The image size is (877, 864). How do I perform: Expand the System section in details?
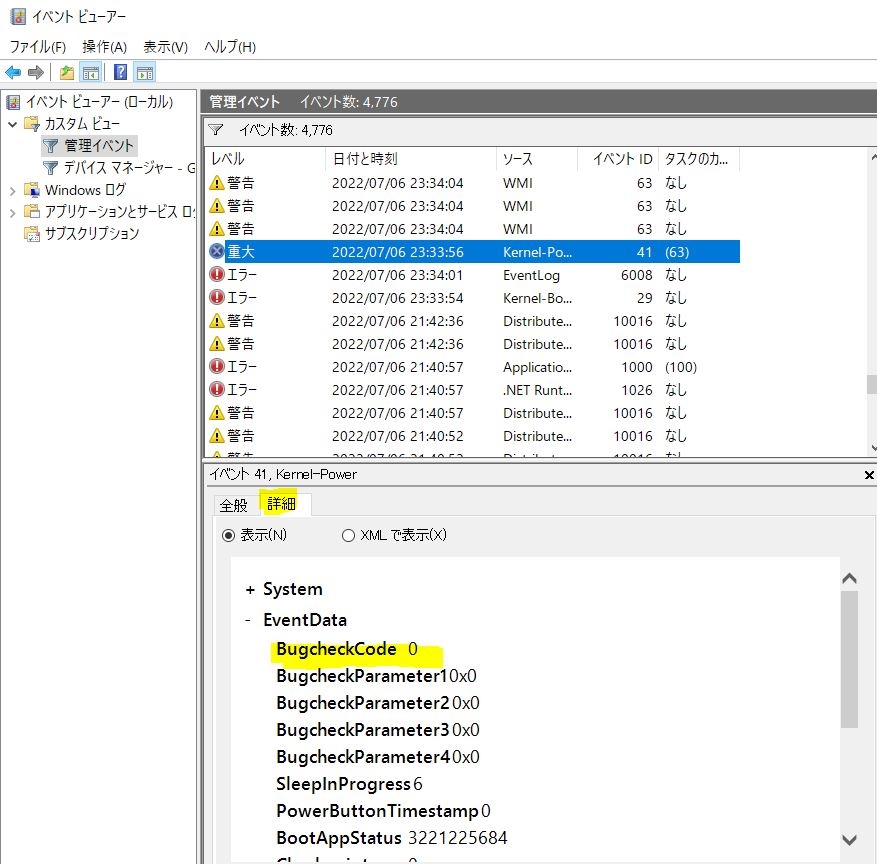pyautogui.click(x=250, y=589)
